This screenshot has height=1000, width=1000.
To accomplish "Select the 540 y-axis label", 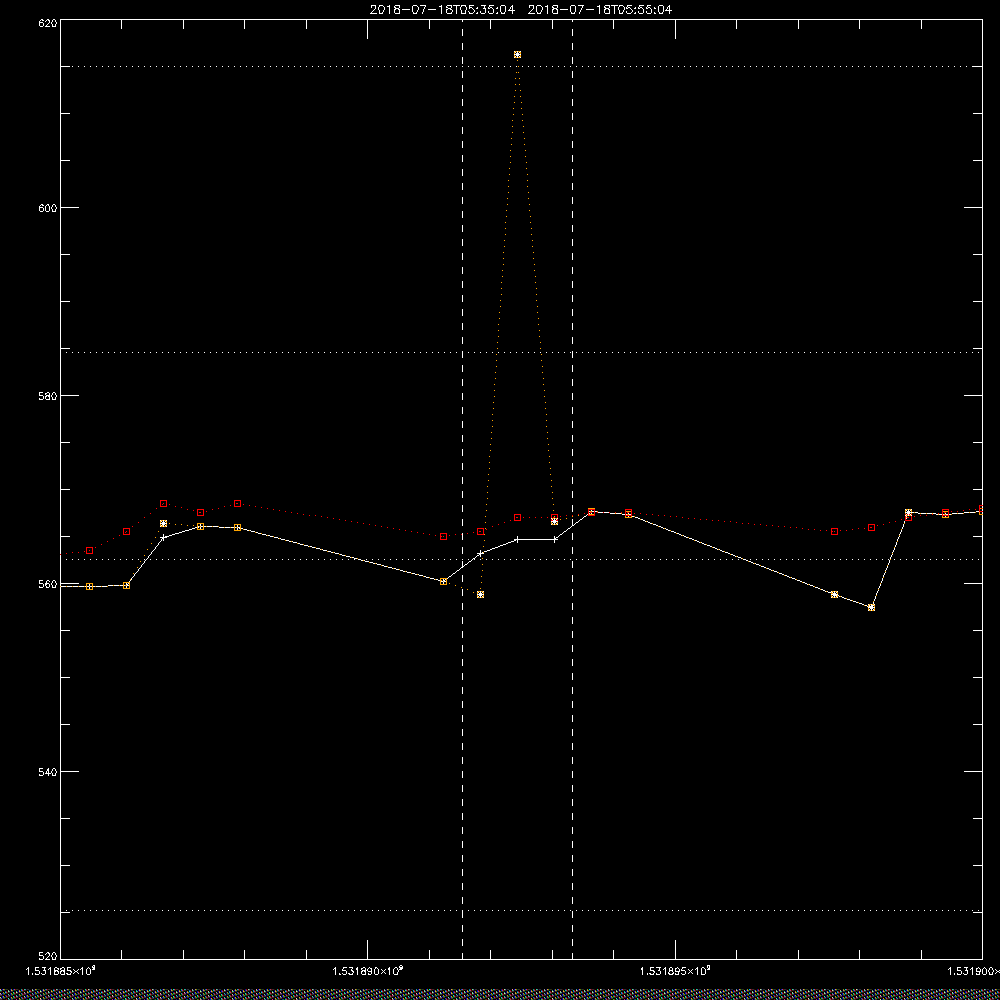I will [x=48, y=772].
